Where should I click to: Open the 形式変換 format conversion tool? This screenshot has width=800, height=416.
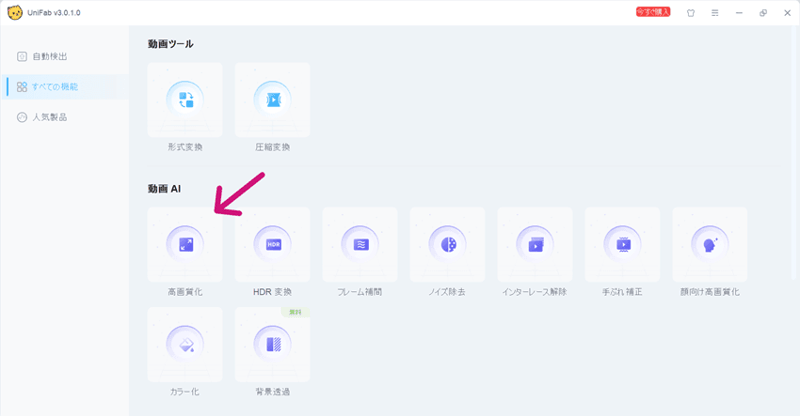185,100
